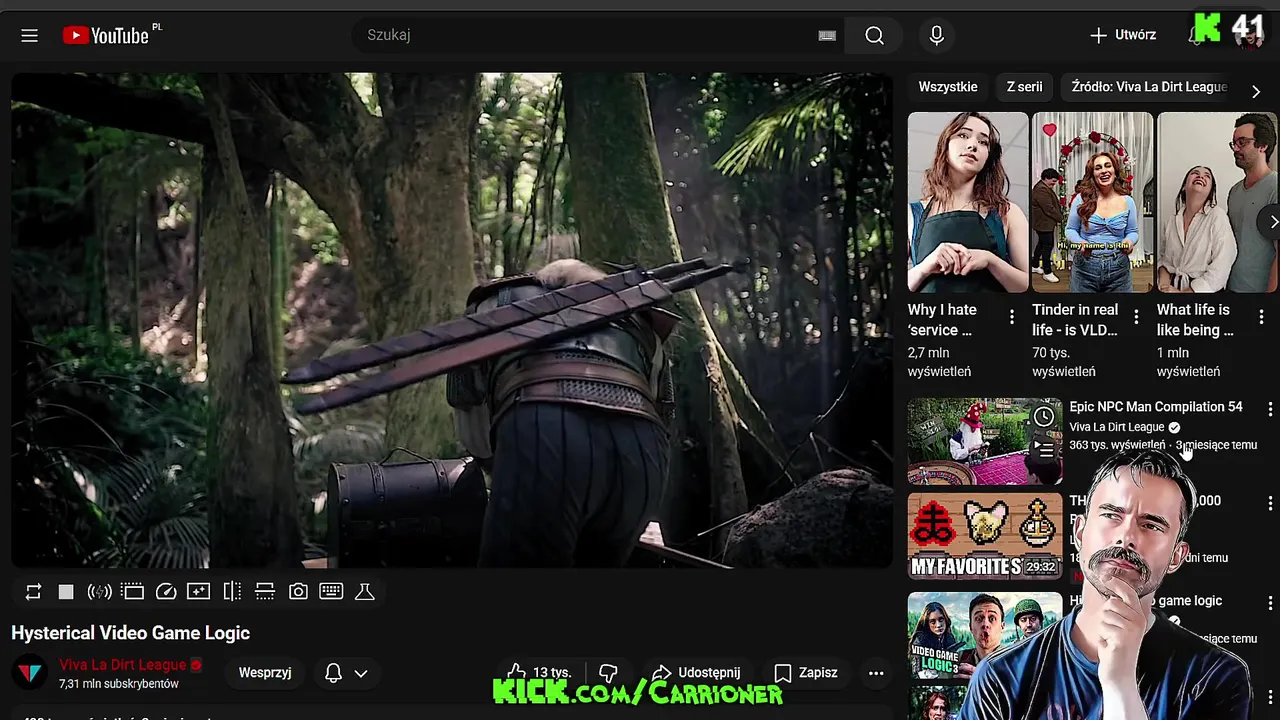Save the video with the Zapisz button

(806, 673)
